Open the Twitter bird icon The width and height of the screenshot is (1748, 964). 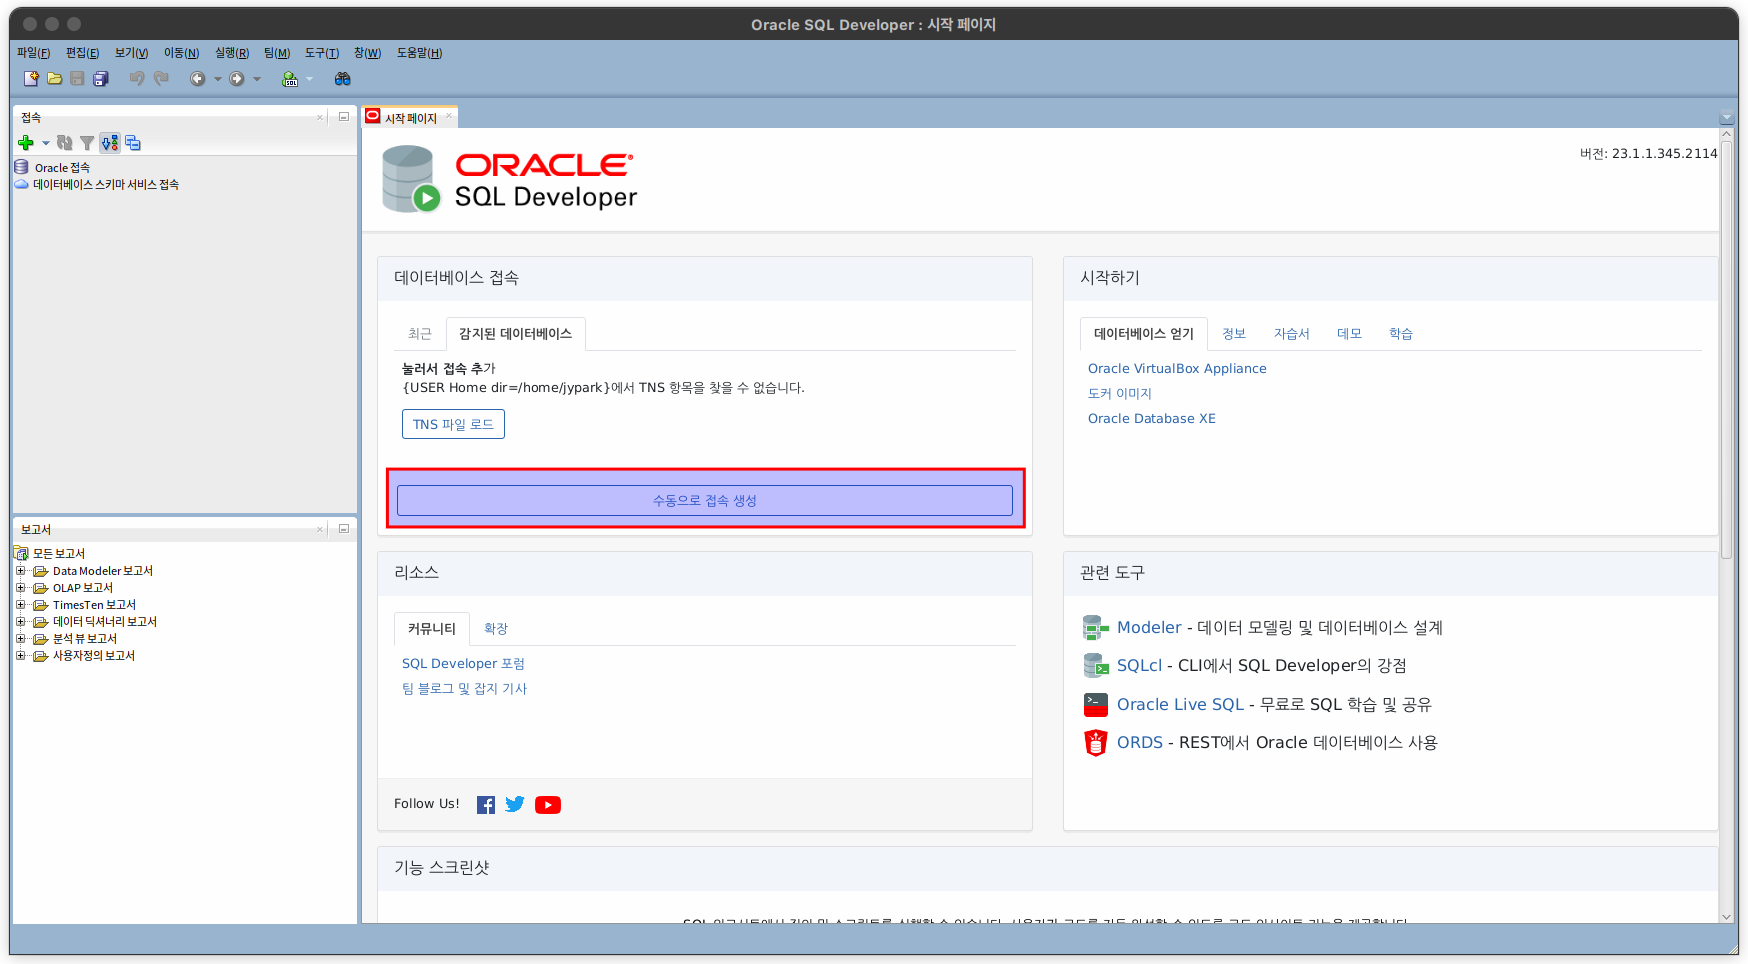(x=515, y=804)
